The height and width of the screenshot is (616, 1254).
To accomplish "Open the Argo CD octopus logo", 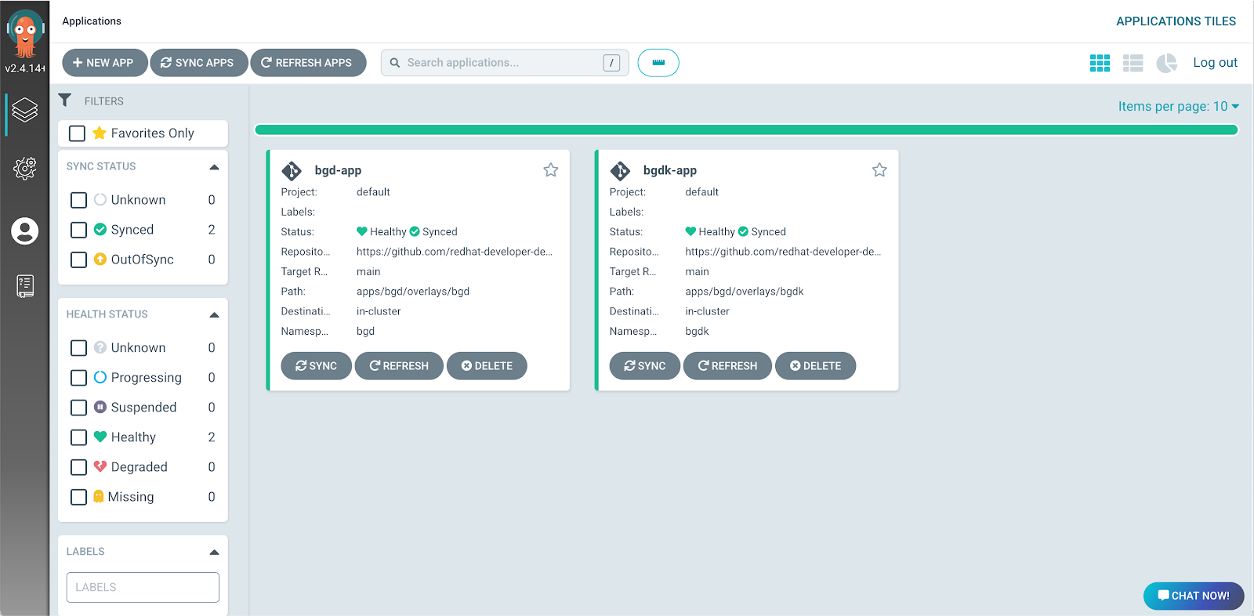I will point(24,34).
